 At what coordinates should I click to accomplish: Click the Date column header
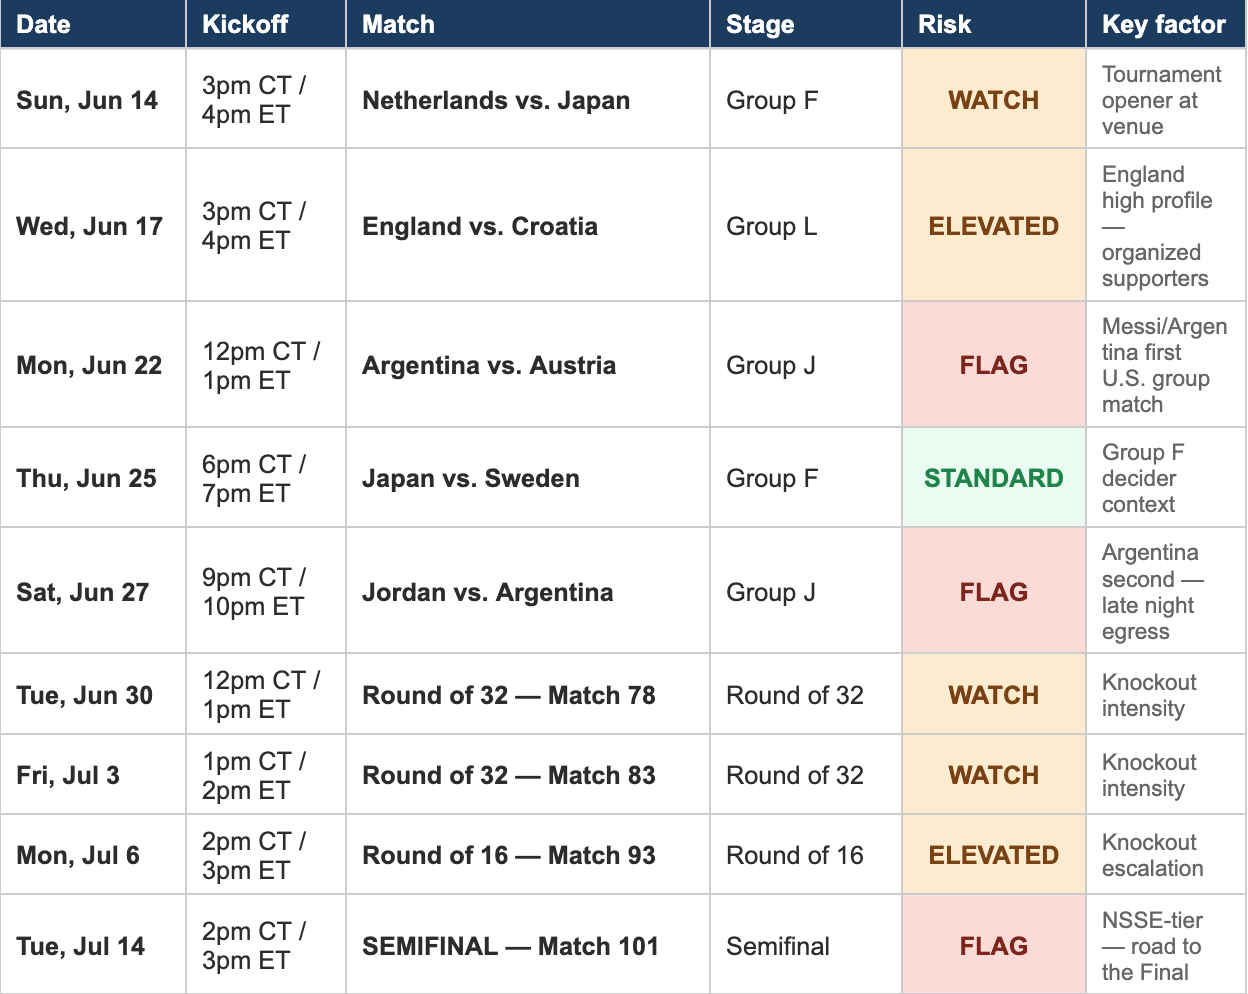[x=93, y=24]
